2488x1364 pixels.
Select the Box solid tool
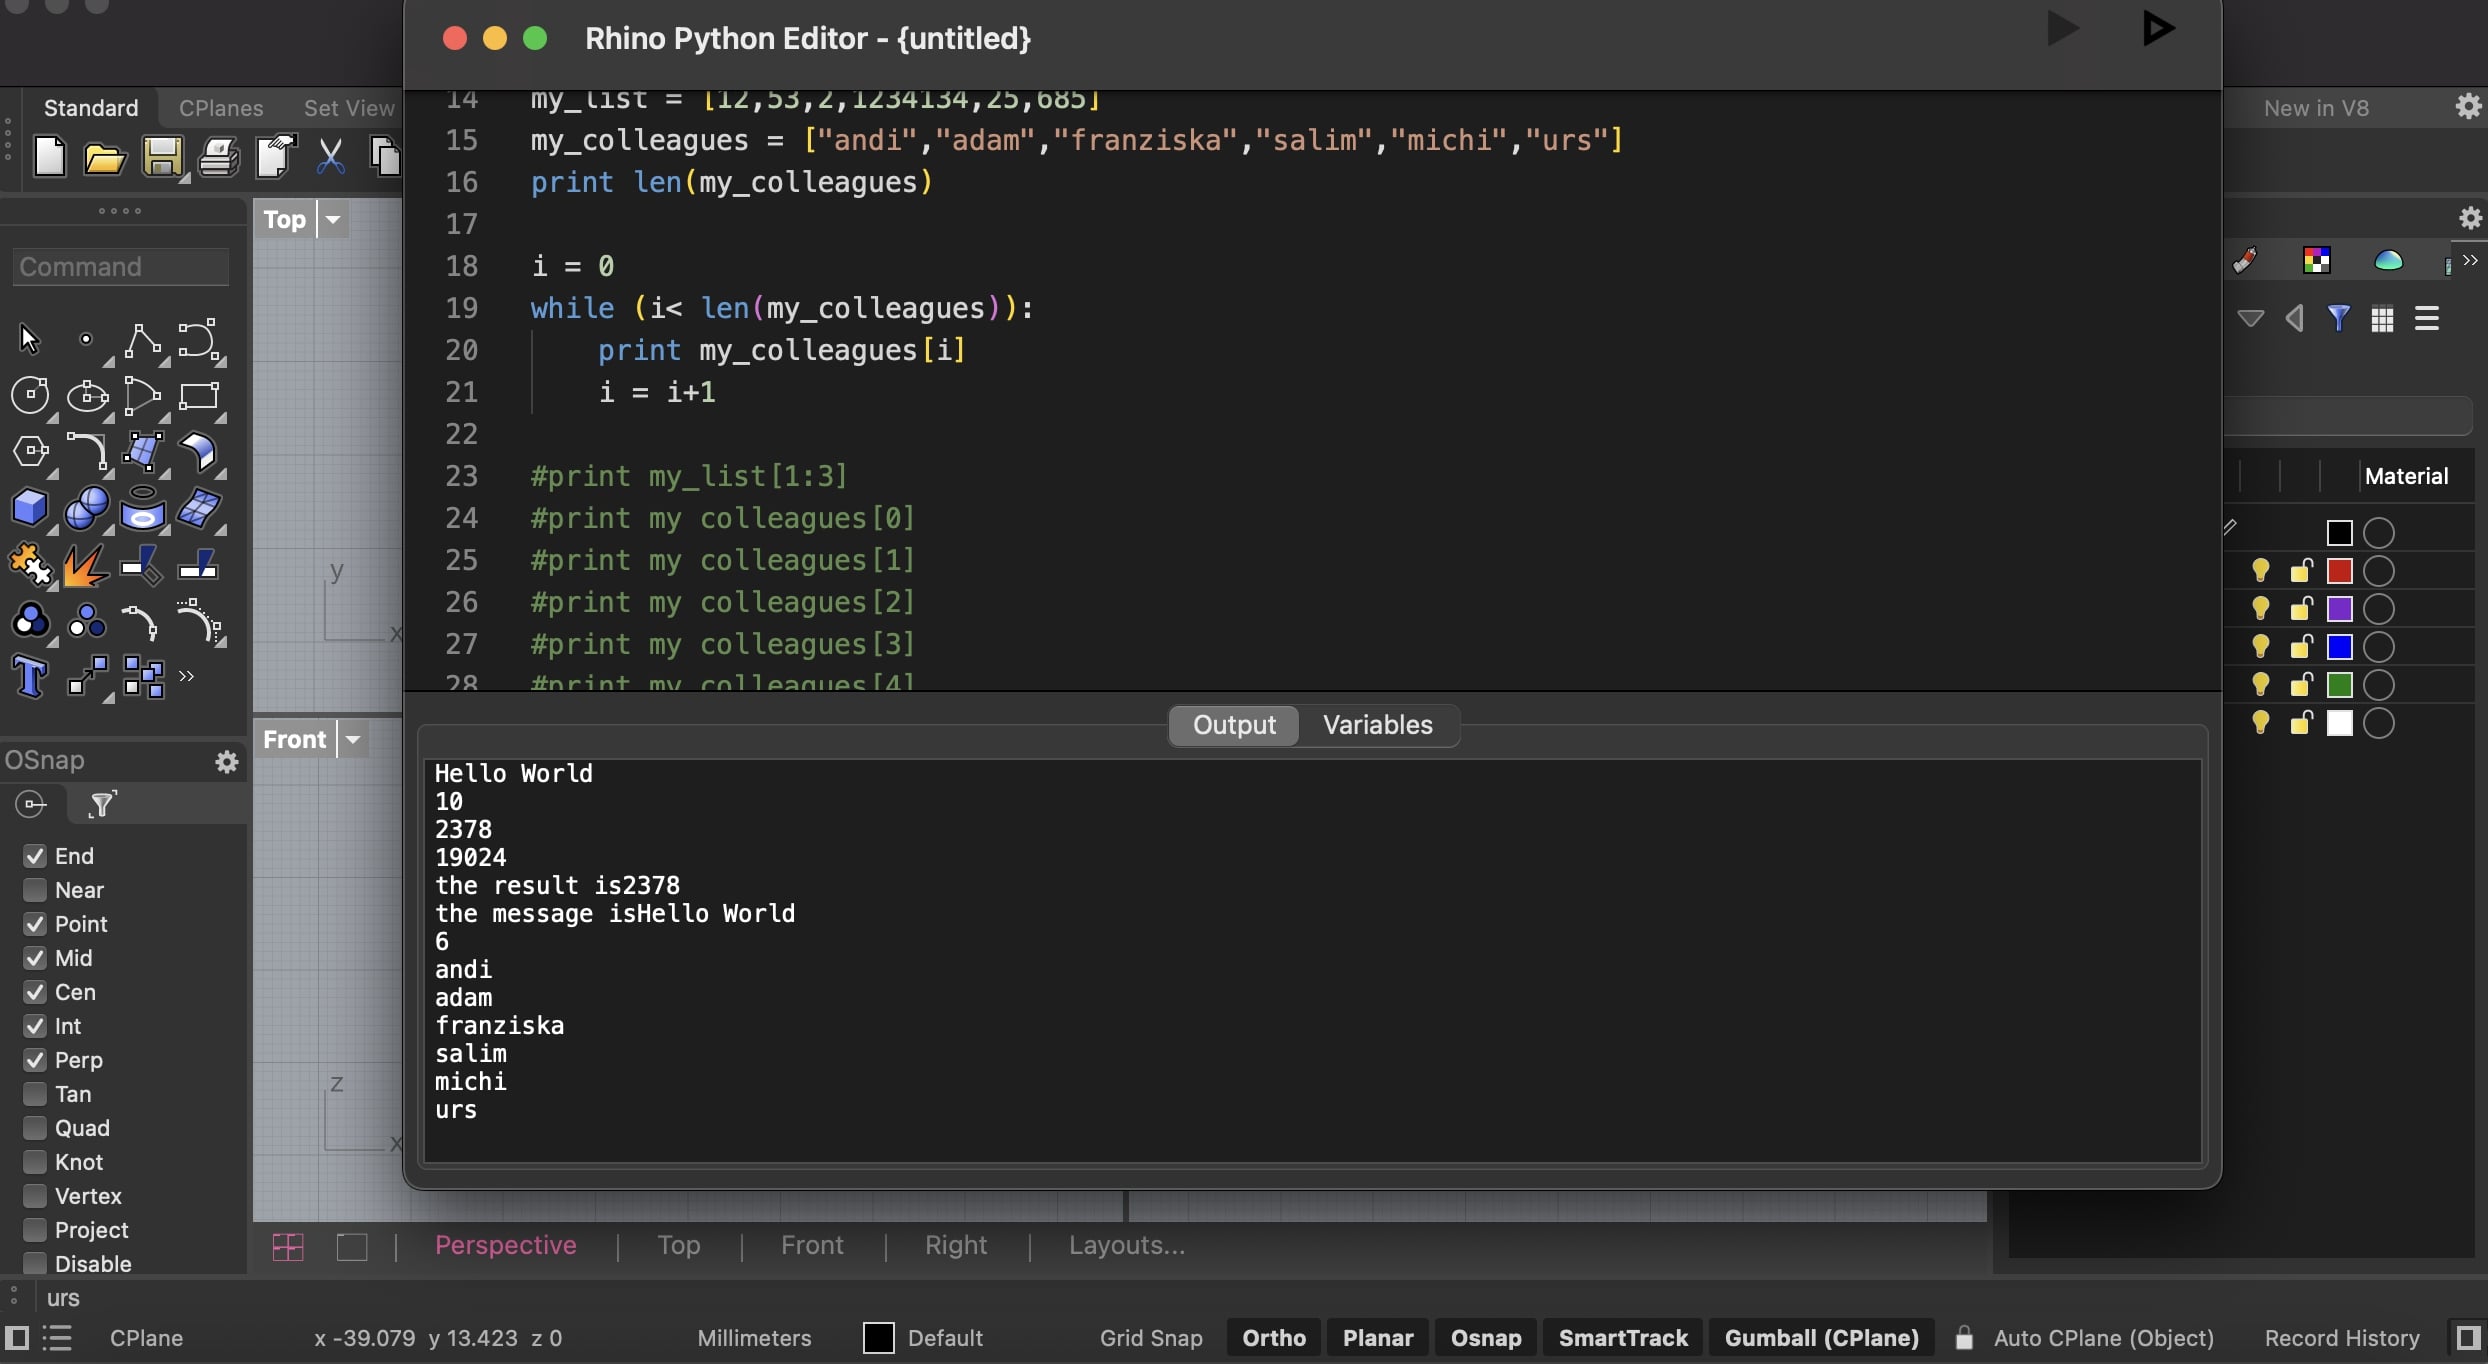point(30,508)
